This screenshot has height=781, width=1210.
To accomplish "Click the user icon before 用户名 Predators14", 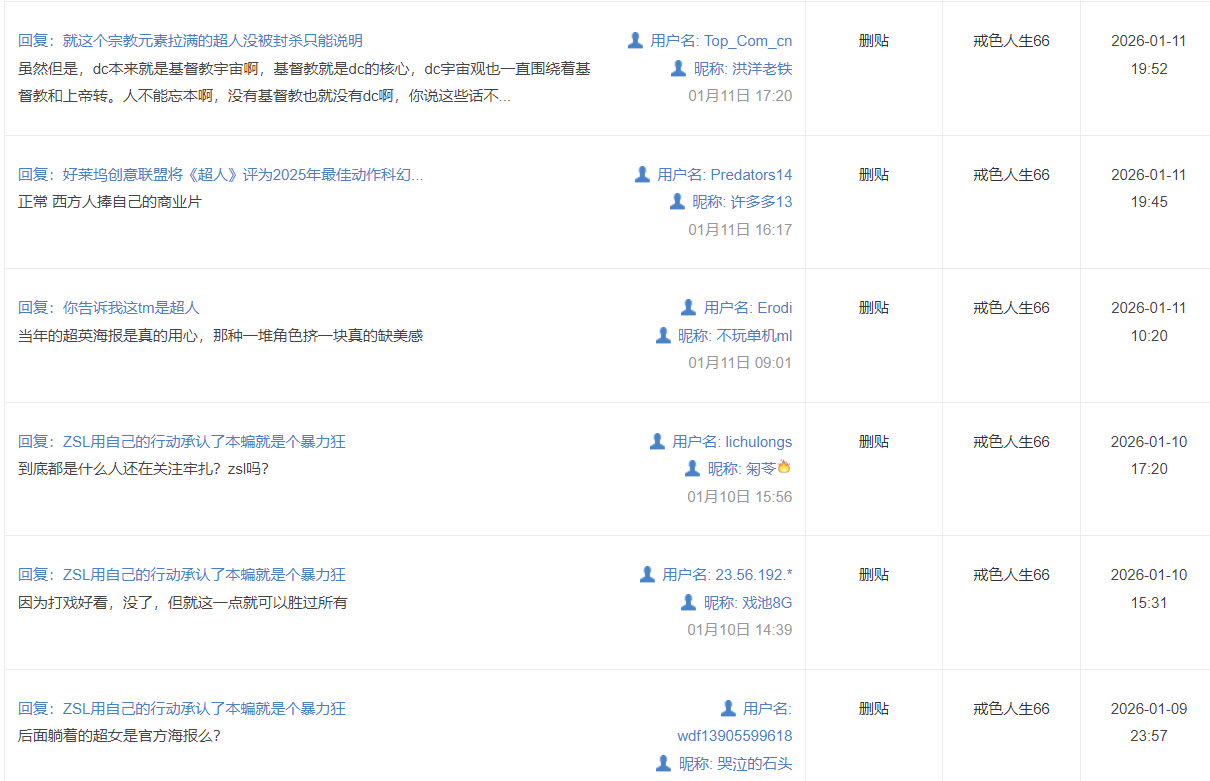I will click(642, 174).
